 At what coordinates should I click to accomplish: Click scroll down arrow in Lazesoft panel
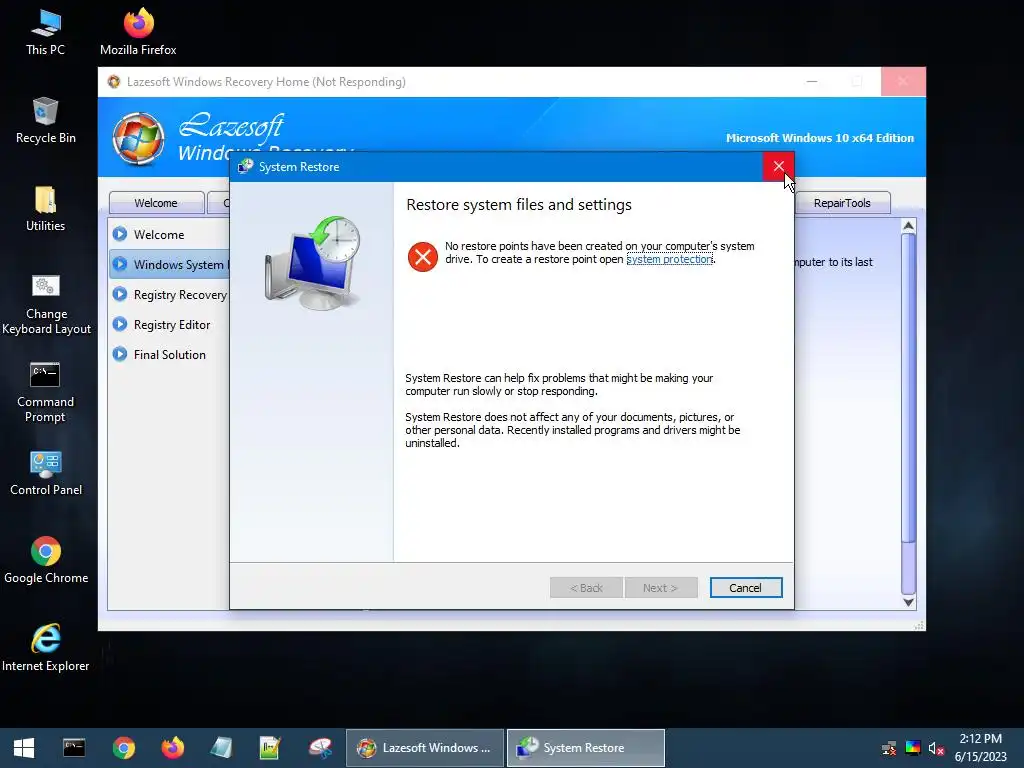point(908,602)
